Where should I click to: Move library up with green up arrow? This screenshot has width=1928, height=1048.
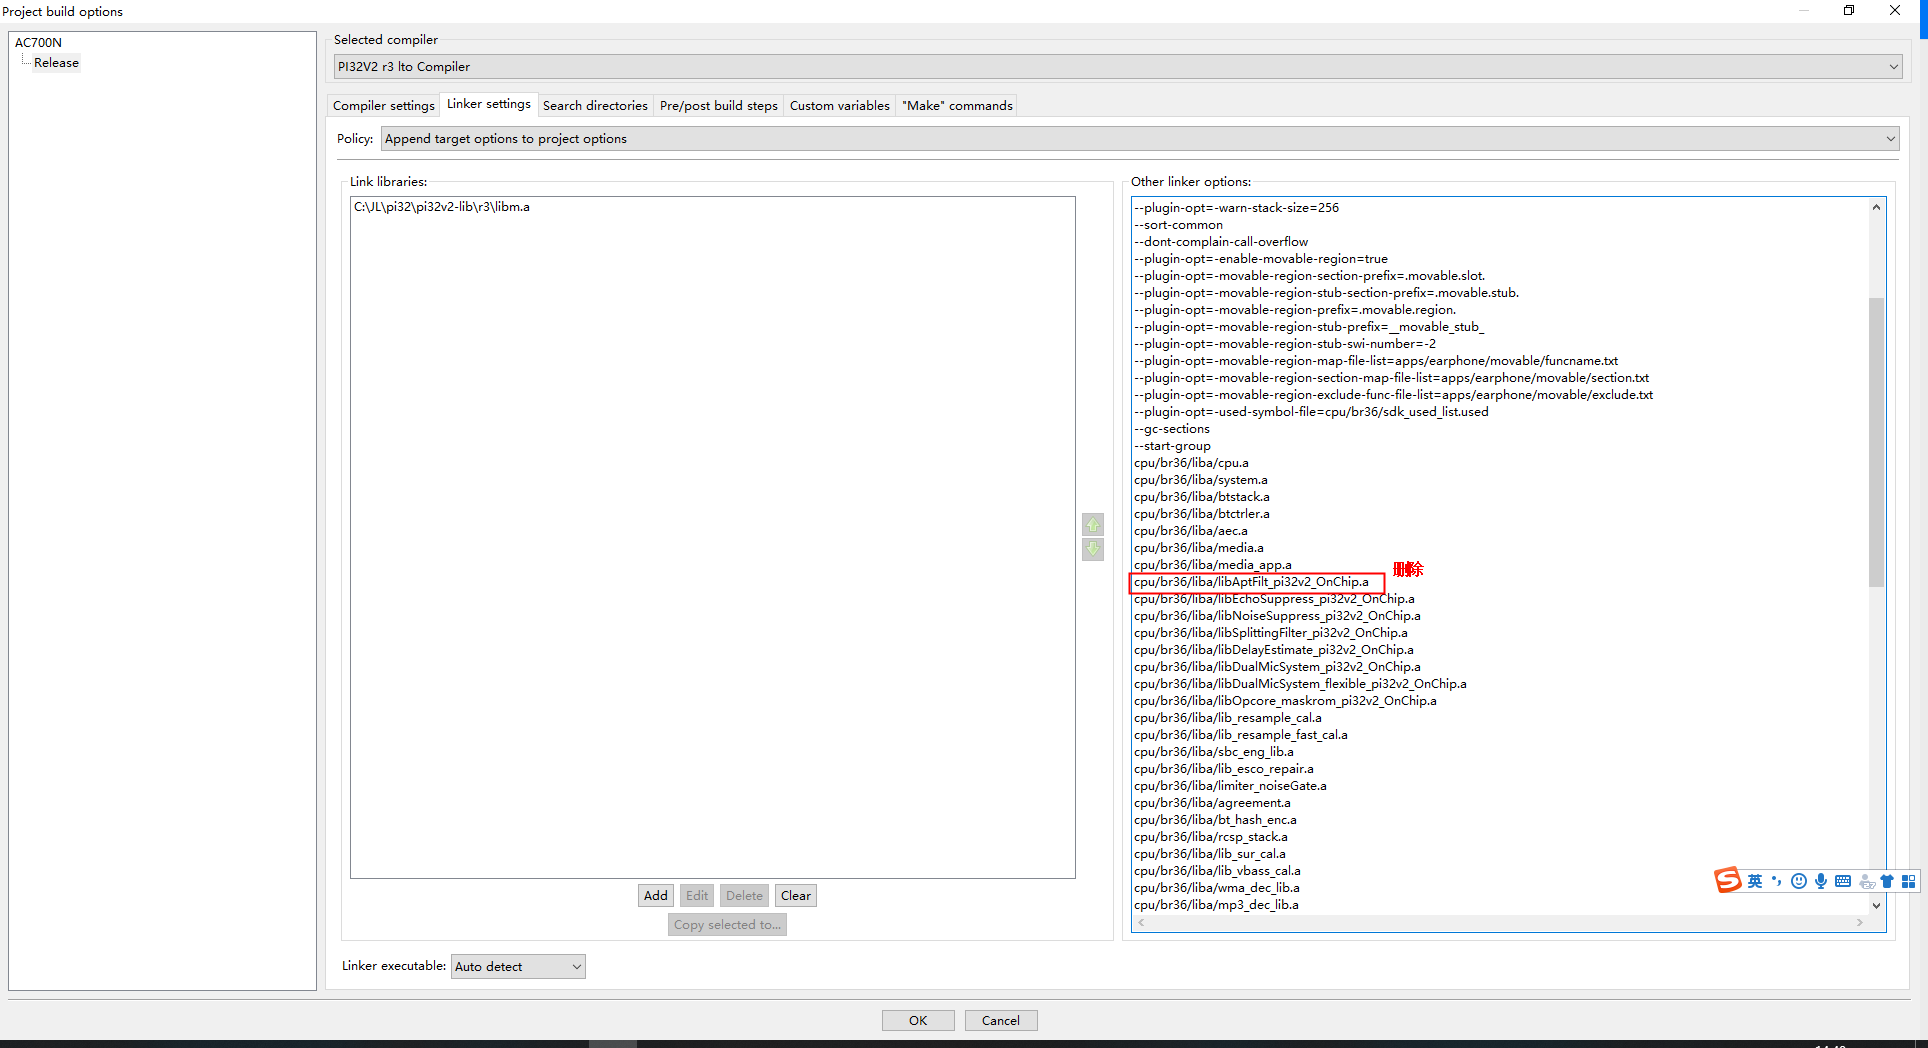point(1093,525)
